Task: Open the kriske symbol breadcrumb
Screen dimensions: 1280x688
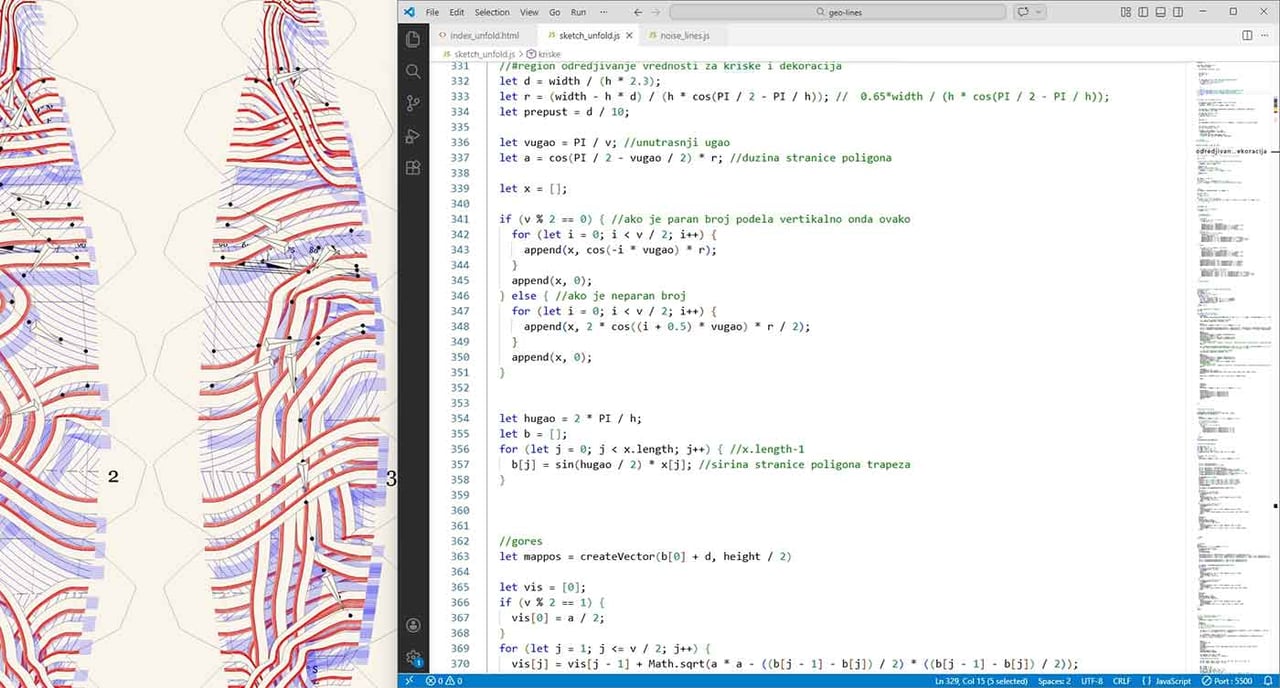Action: tap(544, 53)
